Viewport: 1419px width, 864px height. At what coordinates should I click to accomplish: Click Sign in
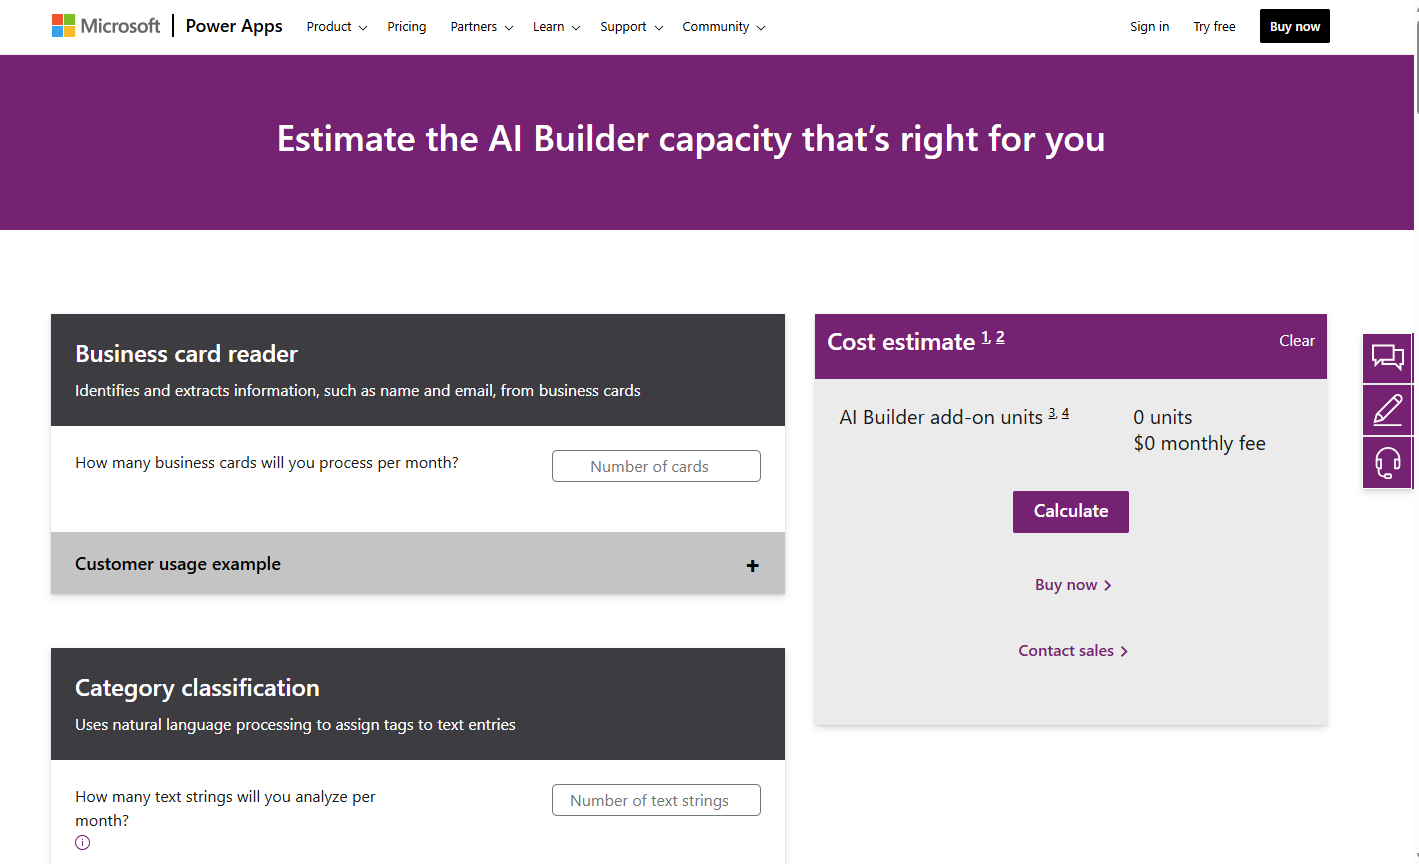click(x=1149, y=27)
